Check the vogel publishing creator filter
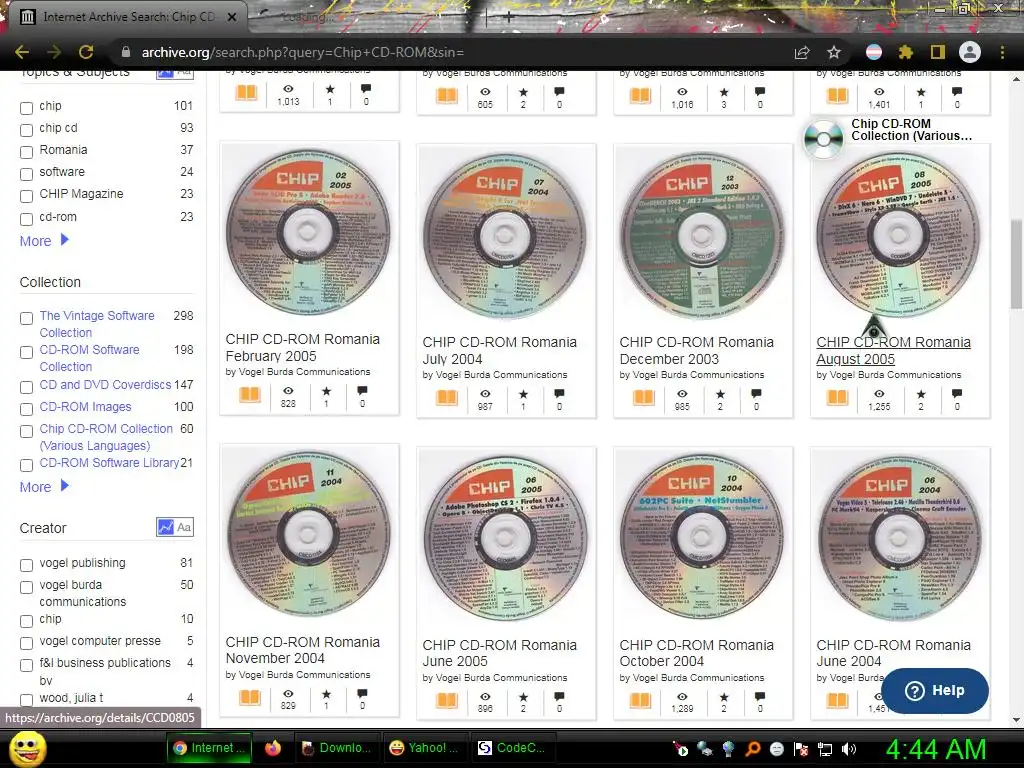Viewport: 1024px width, 768px height. coord(26,565)
